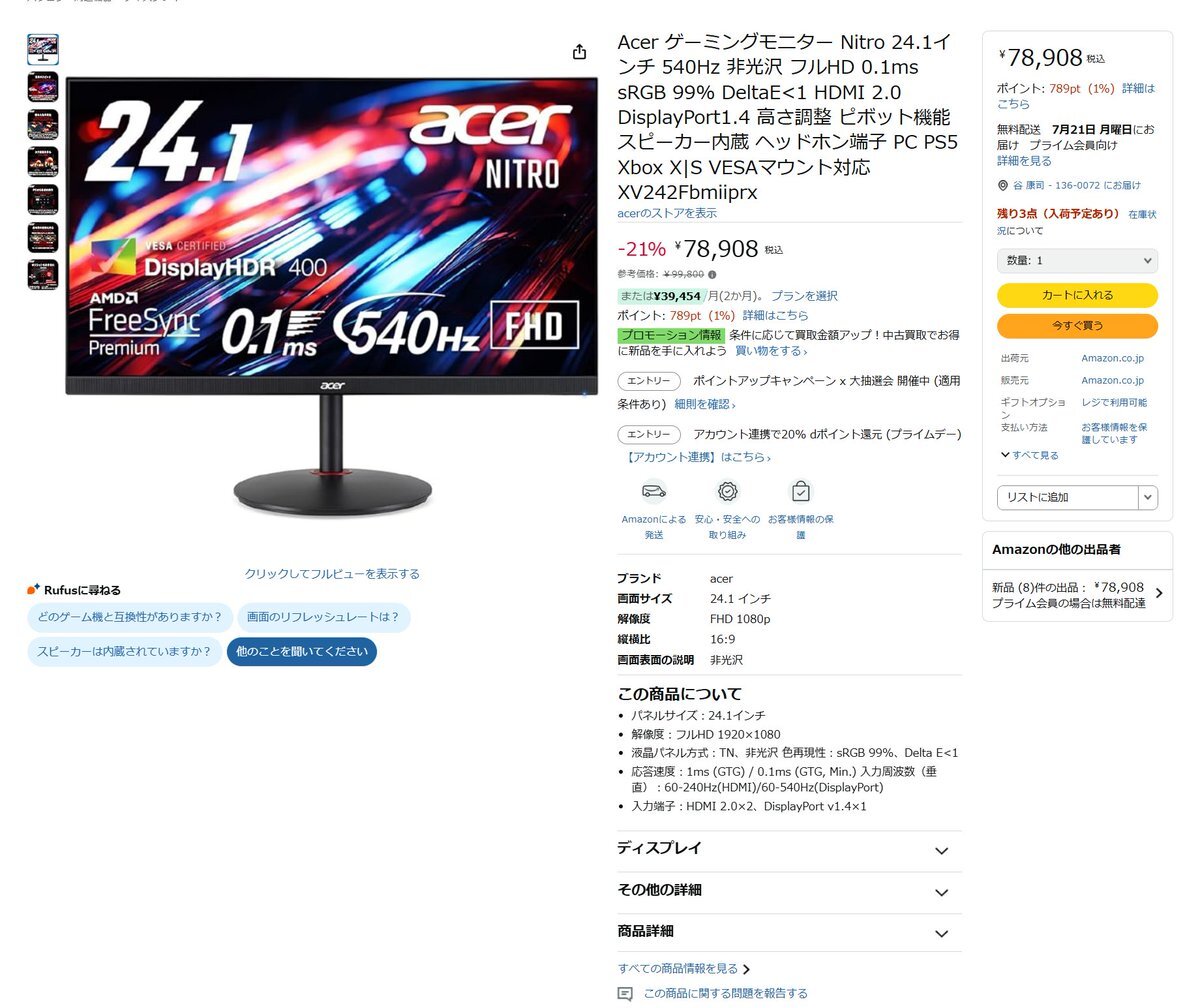Select the first product thumbnail
The image size is (1200, 1008).
pos(43,49)
